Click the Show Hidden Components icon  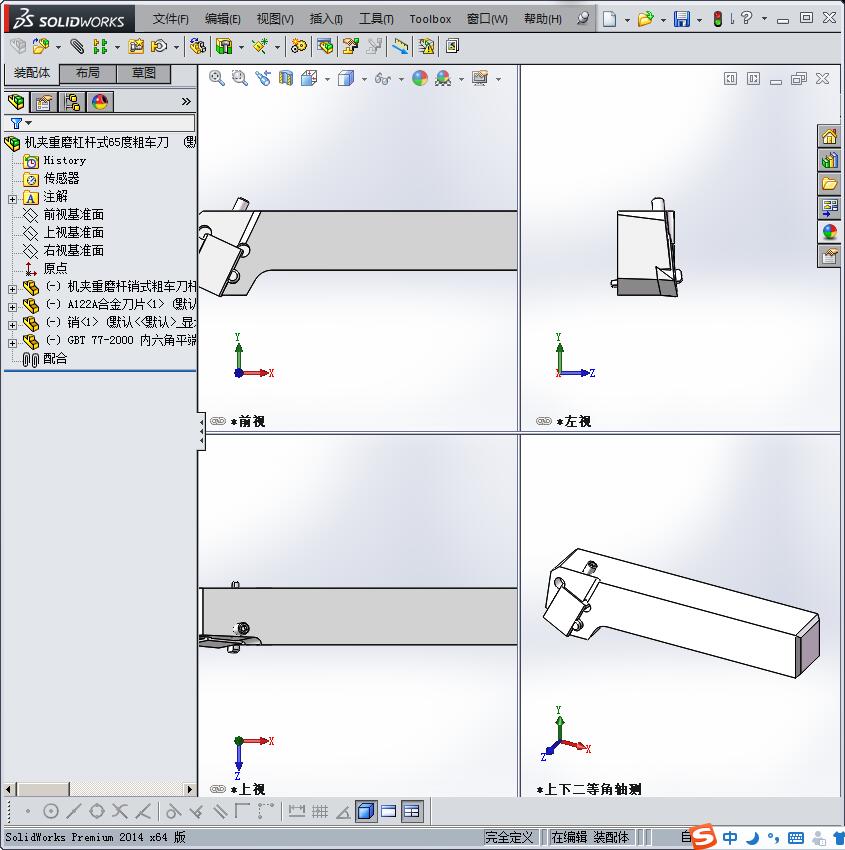tap(198, 47)
